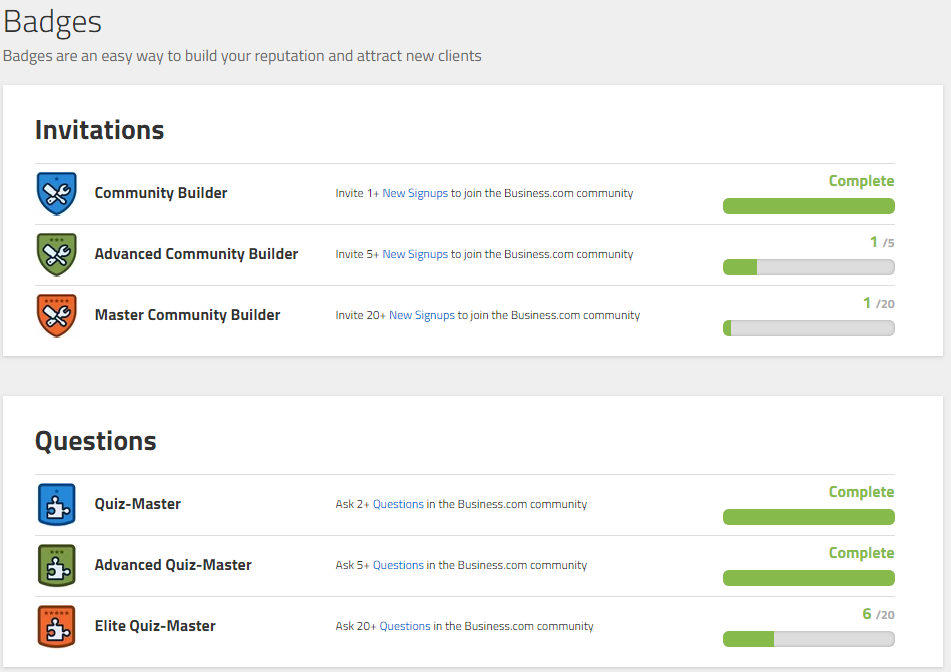Image resolution: width=951 pixels, height=672 pixels.
Task: Click the Questions section heading
Action: [95, 441]
